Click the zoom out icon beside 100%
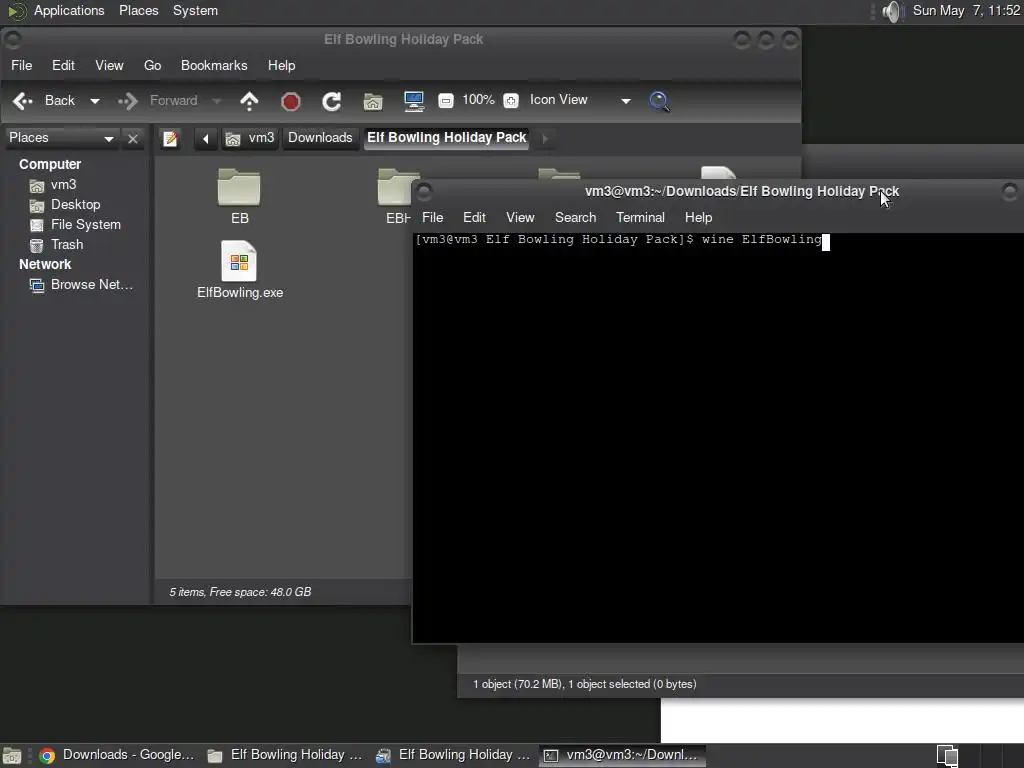Viewport: 1024px width, 768px height. click(x=446, y=101)
